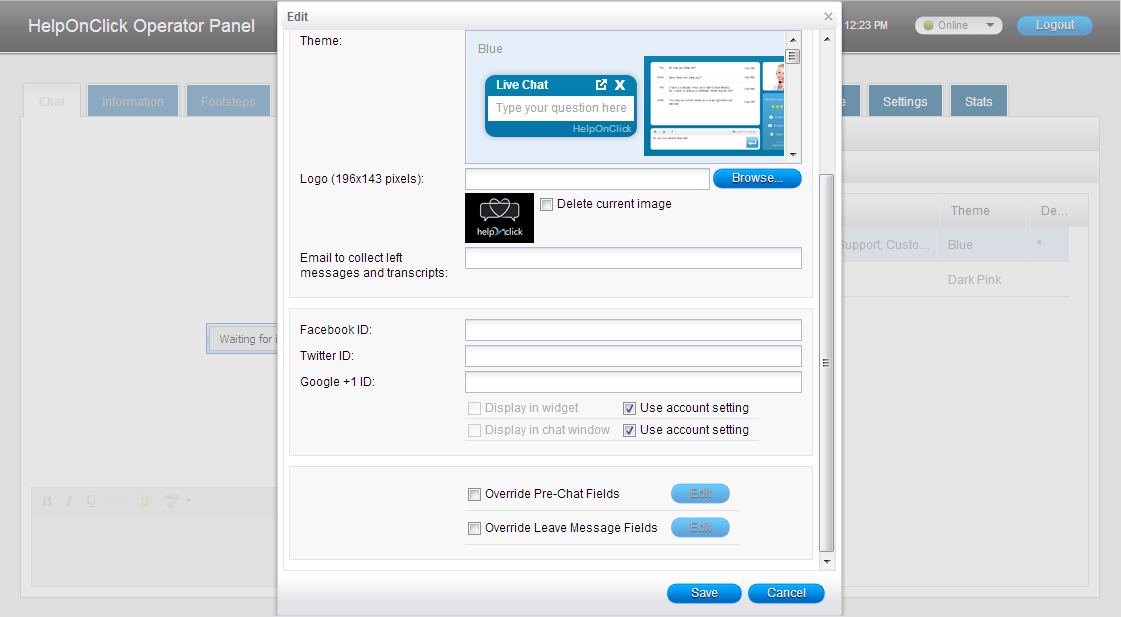Toggle Use account setting for widget display
Viewport: 1121px width, 617px height.
point(629,408)
